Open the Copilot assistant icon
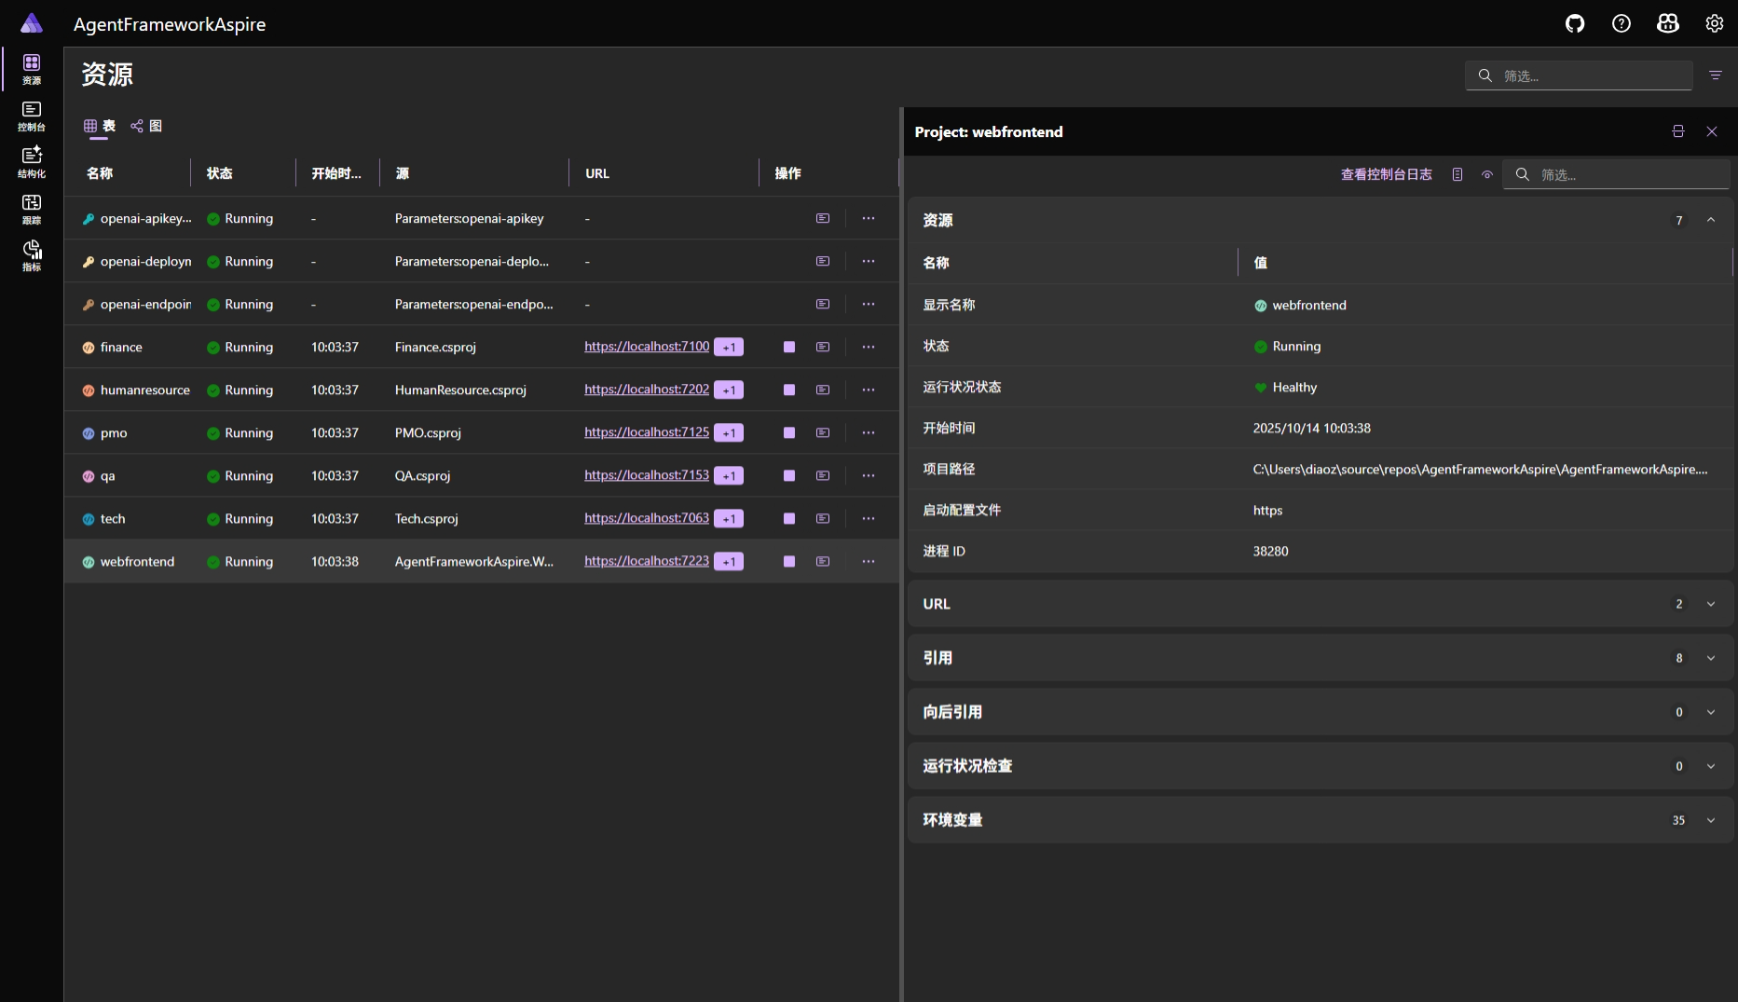Viewport: 1738px width, 1002px height. (x=1668, y=24)
